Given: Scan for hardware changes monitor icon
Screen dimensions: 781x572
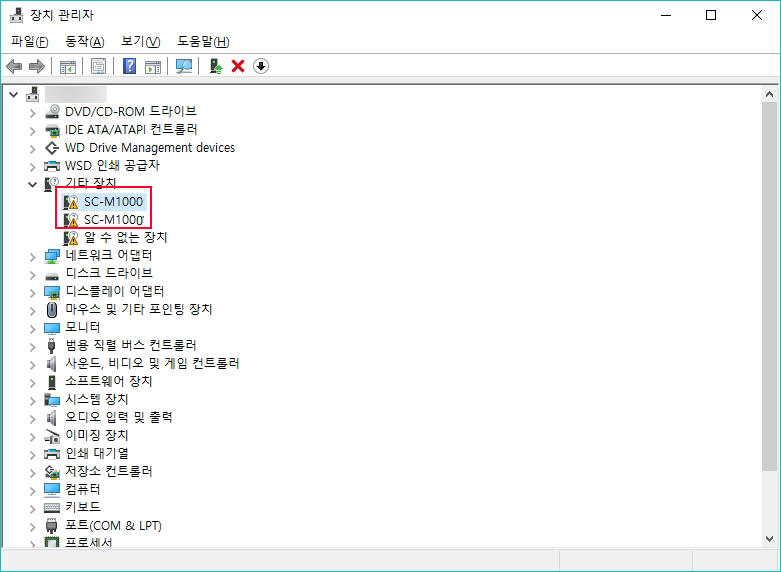Looking at the screenshot, I should (184, 66).
